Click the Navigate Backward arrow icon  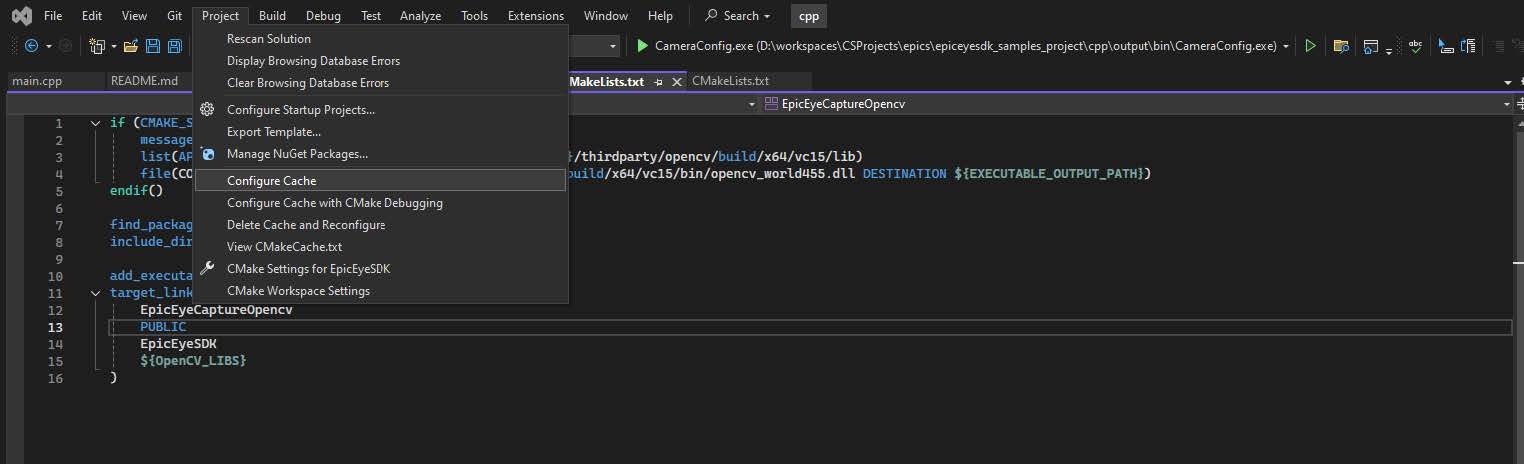[31, 46]
